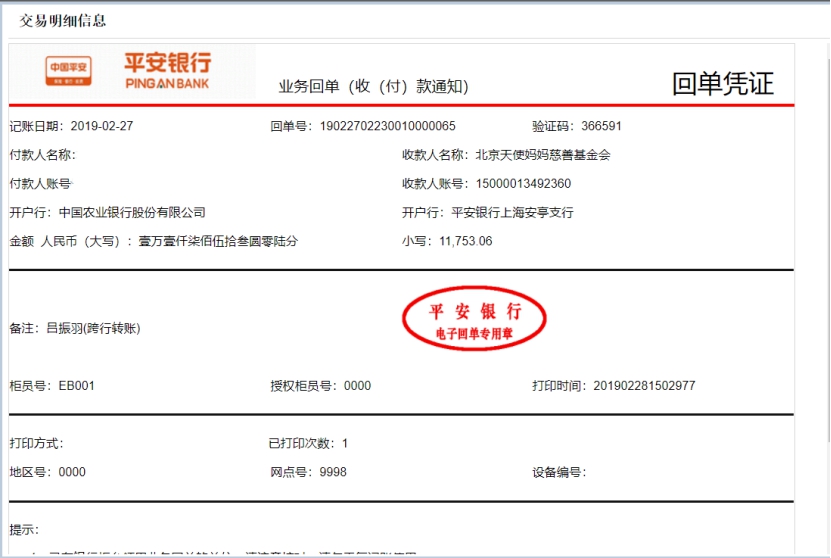Select the 记账日期 2019-02-27 text
This screenshot has height=558, width=831.
72,126
